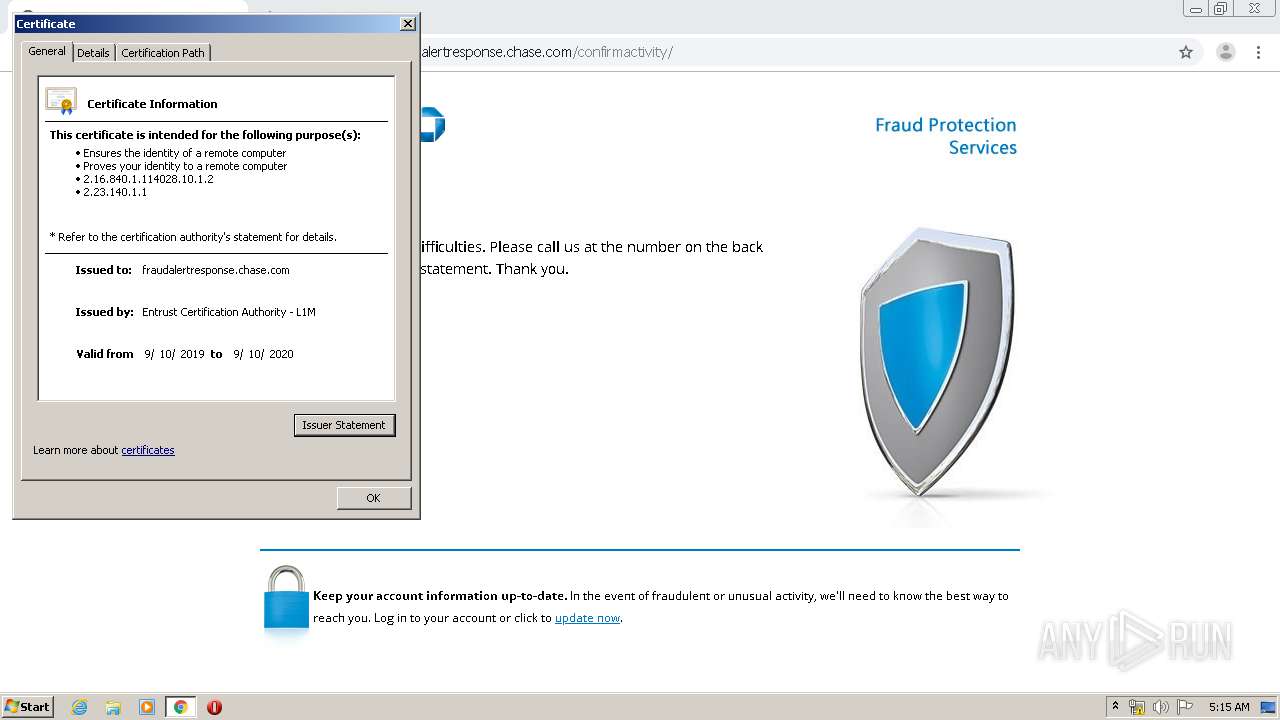Click issued-to name fraudalertresponse.chase.com
The height and width of the screenshot is (720, 1280).
[216, 270]
